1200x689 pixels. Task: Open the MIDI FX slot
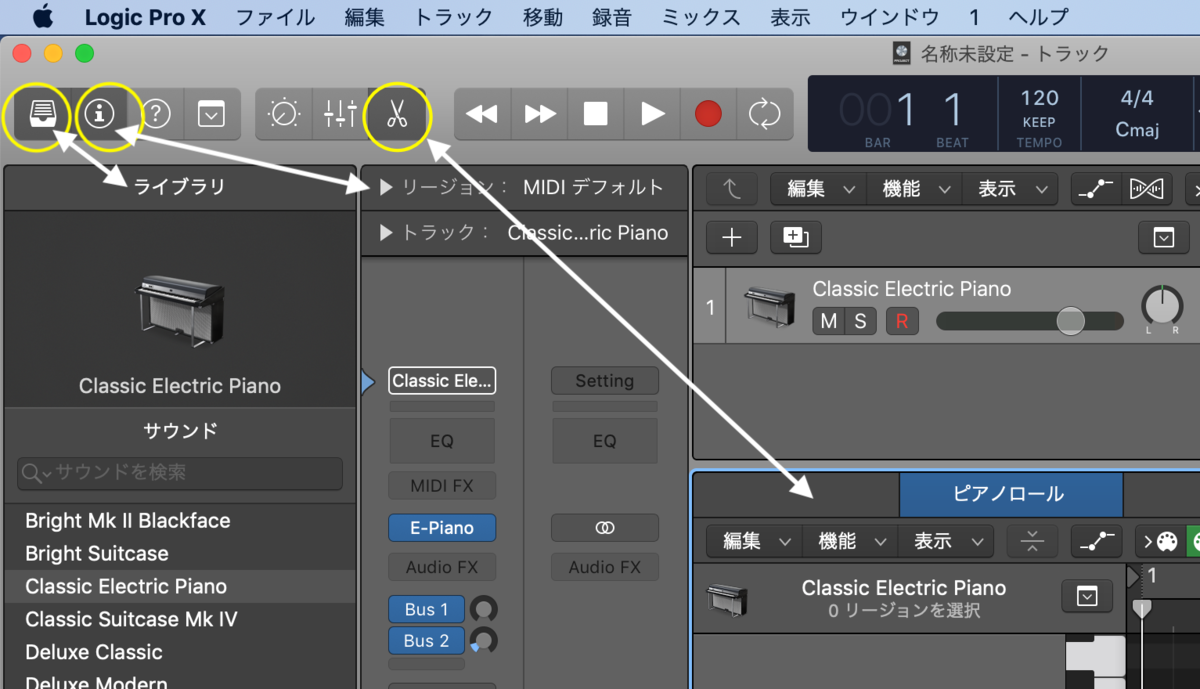tap(442, 486)
